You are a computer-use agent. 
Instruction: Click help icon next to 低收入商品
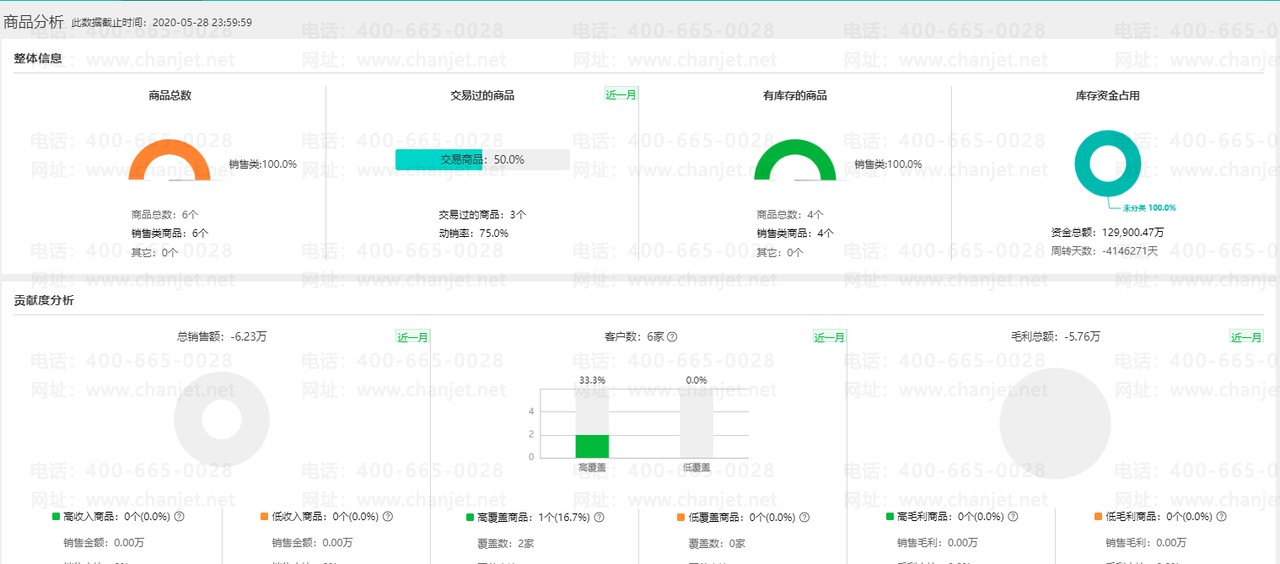click(x=388, y=517)
